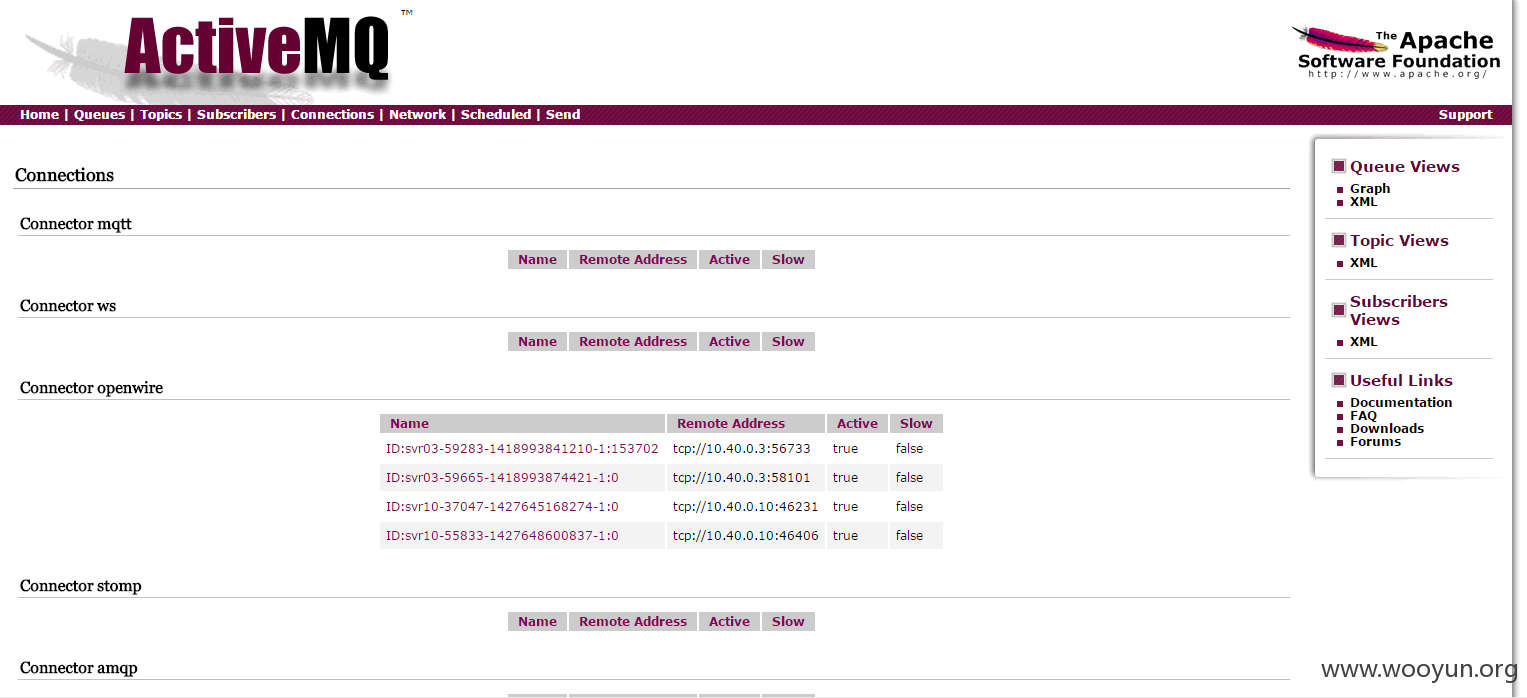Open the Forums link

tap(1375, 441)
